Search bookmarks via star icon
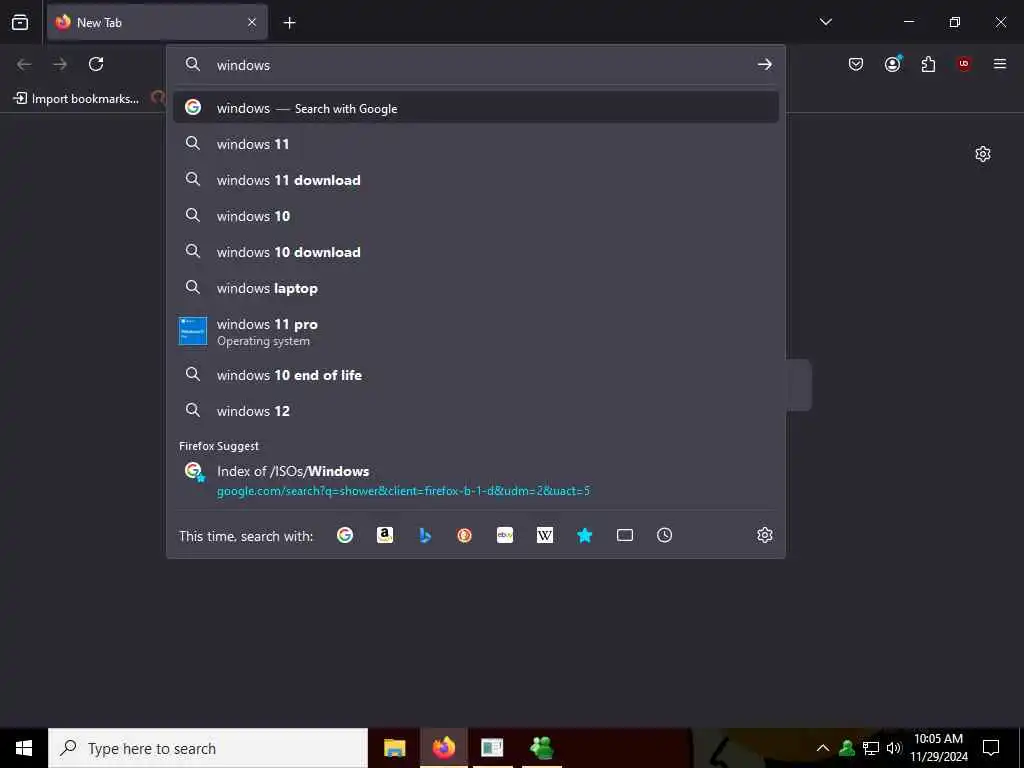Image resolution: width=1024 pixels, height=768 pixels. [x=584, y=536]
